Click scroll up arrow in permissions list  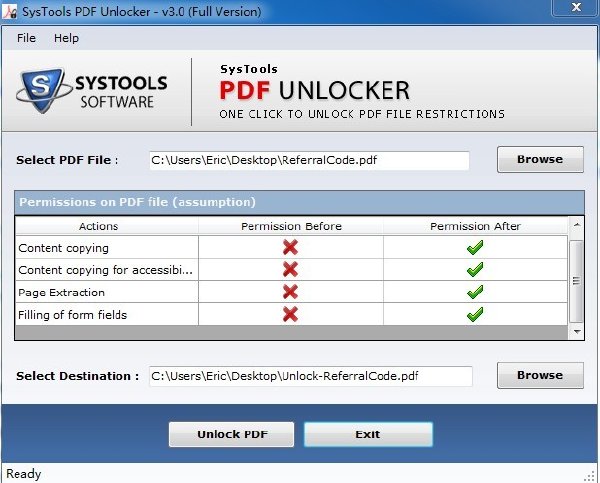[x=577, y=225]
